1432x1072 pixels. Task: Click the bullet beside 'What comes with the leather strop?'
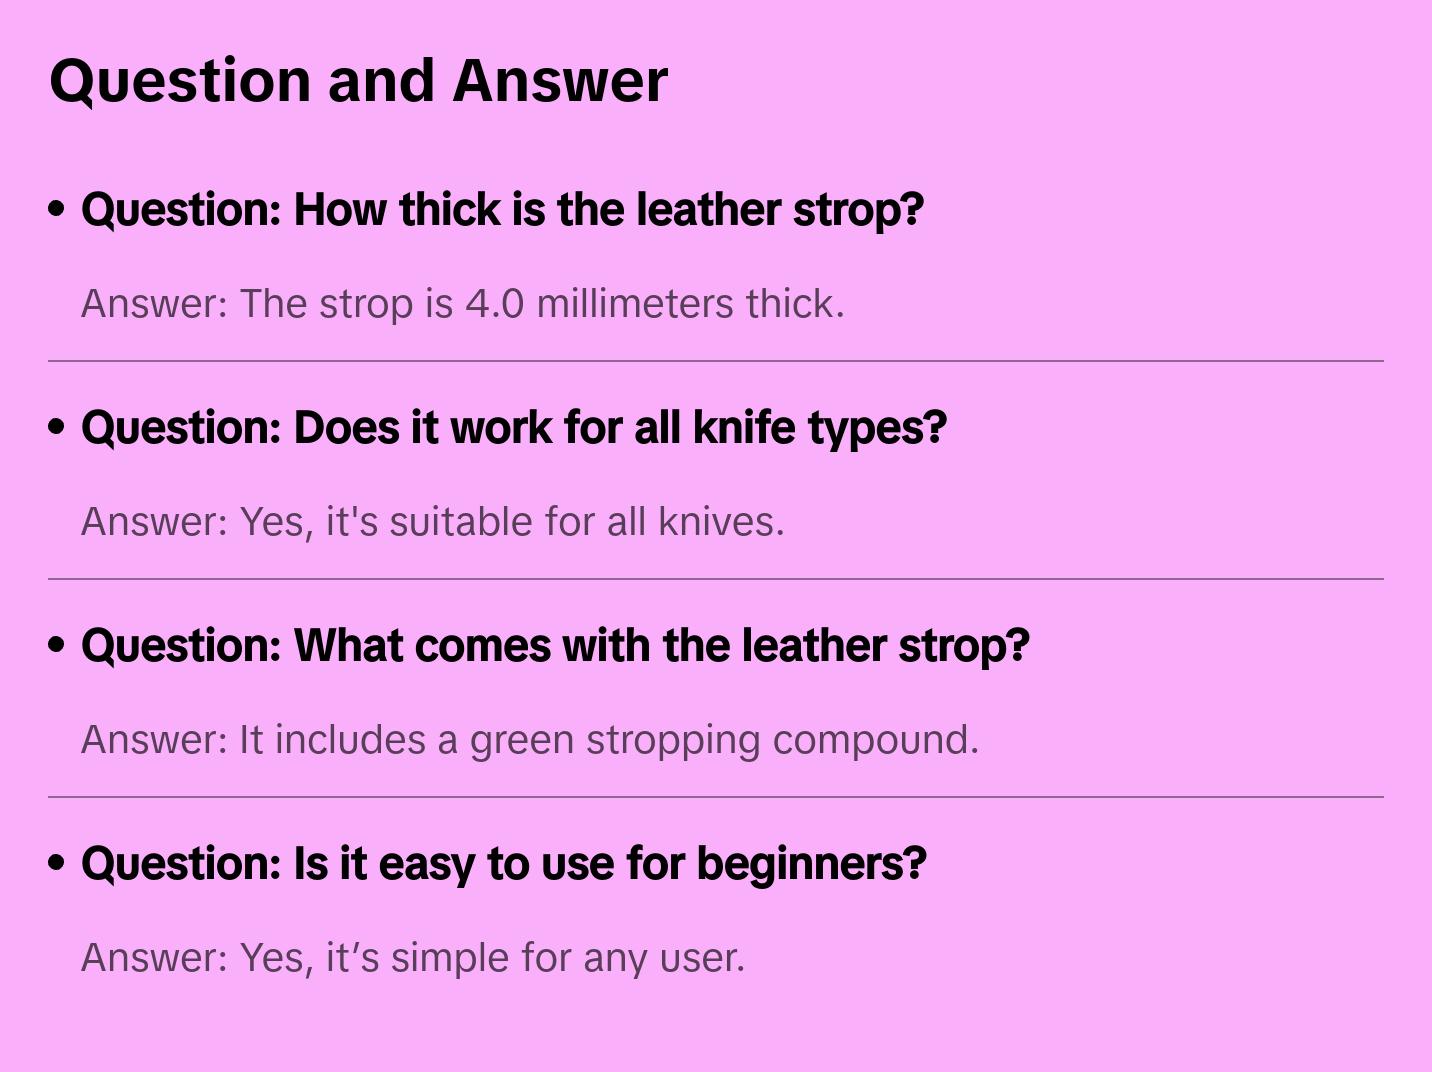[x=57, y=646]
